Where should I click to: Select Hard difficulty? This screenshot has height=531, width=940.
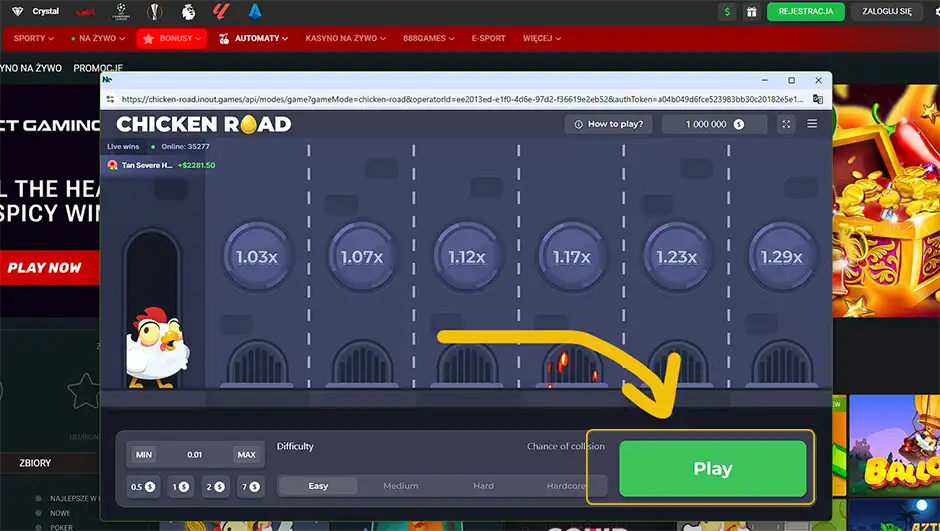click(483, 486)
